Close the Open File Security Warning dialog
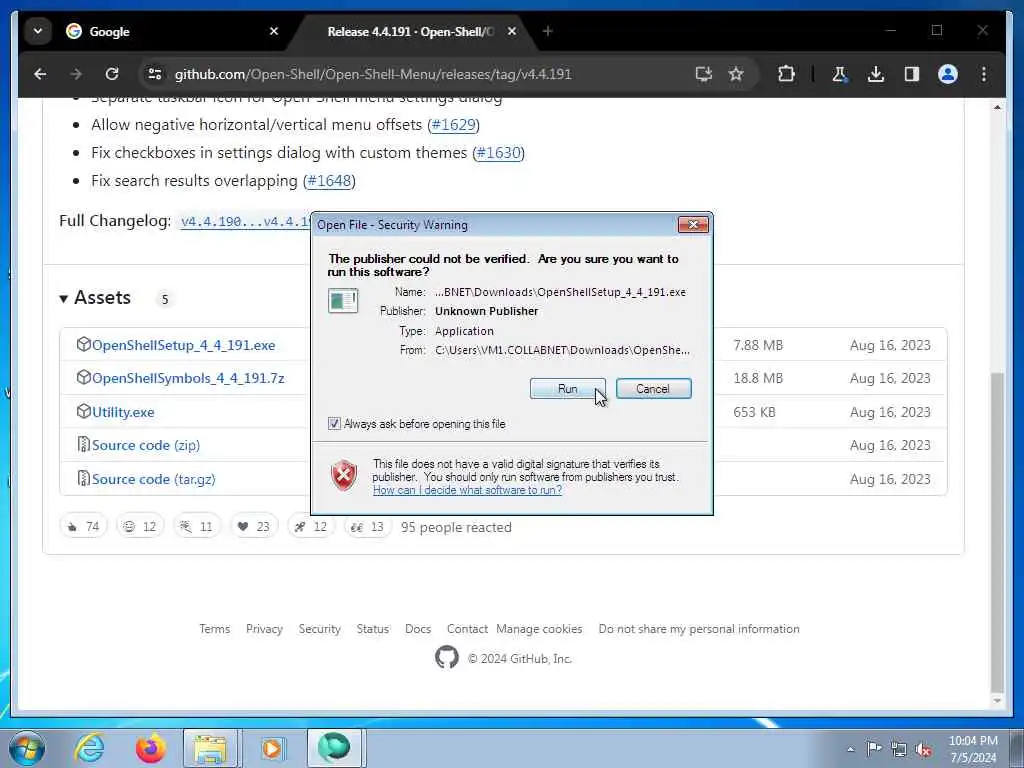 point(693,225)
